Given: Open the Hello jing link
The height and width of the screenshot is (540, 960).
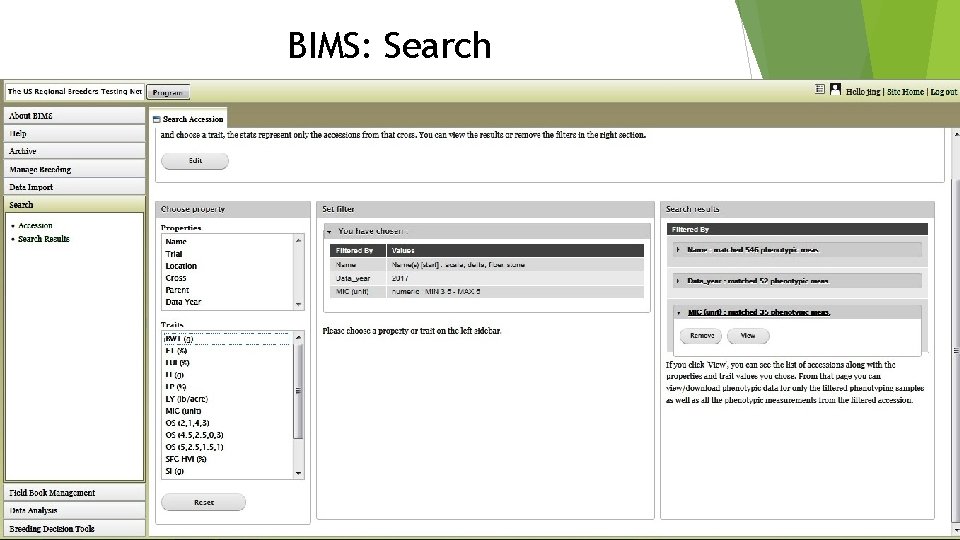Looking at the screenshot, I should tap(863, 92).
